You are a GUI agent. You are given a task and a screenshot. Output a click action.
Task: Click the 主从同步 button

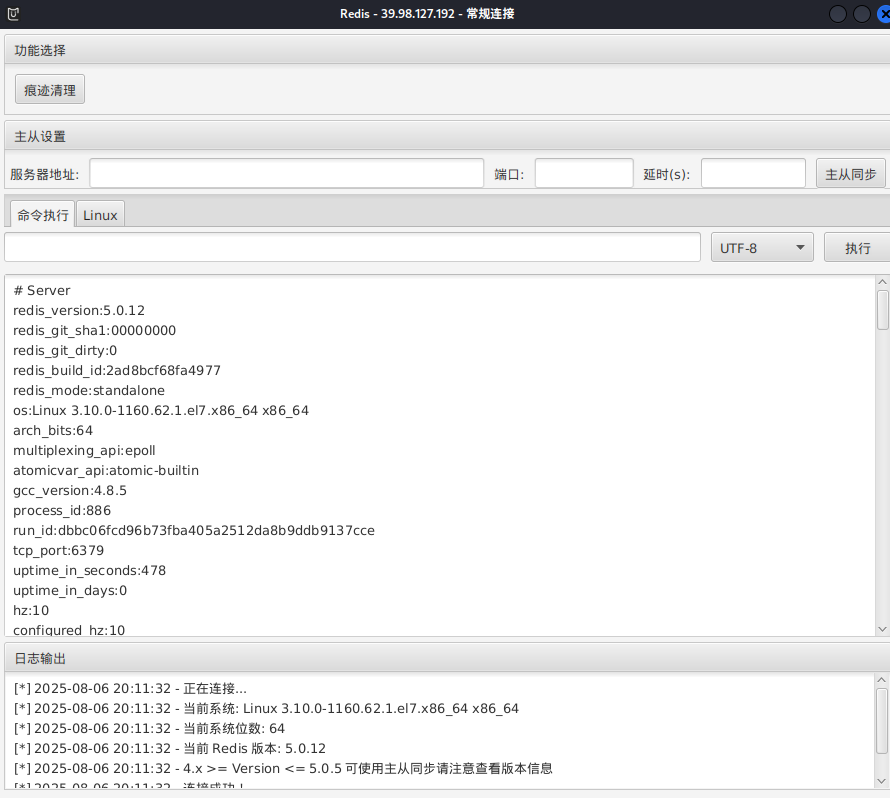click(x=850, y=174)
